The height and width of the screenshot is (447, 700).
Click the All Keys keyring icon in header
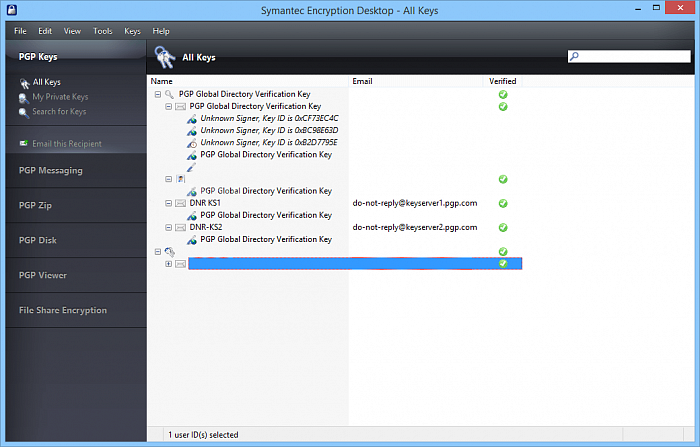pos(165,57)
